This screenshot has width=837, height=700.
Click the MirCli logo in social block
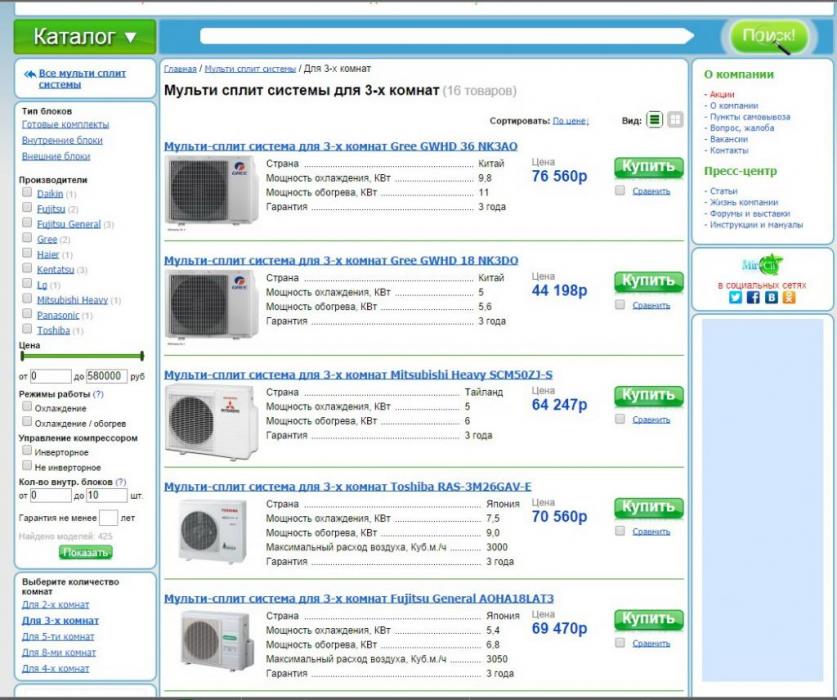pos(762,264)
